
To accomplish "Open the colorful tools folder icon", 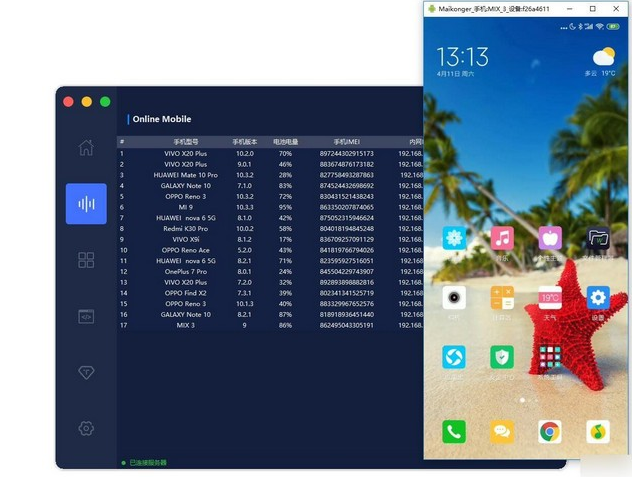I will tap(550, 357).
